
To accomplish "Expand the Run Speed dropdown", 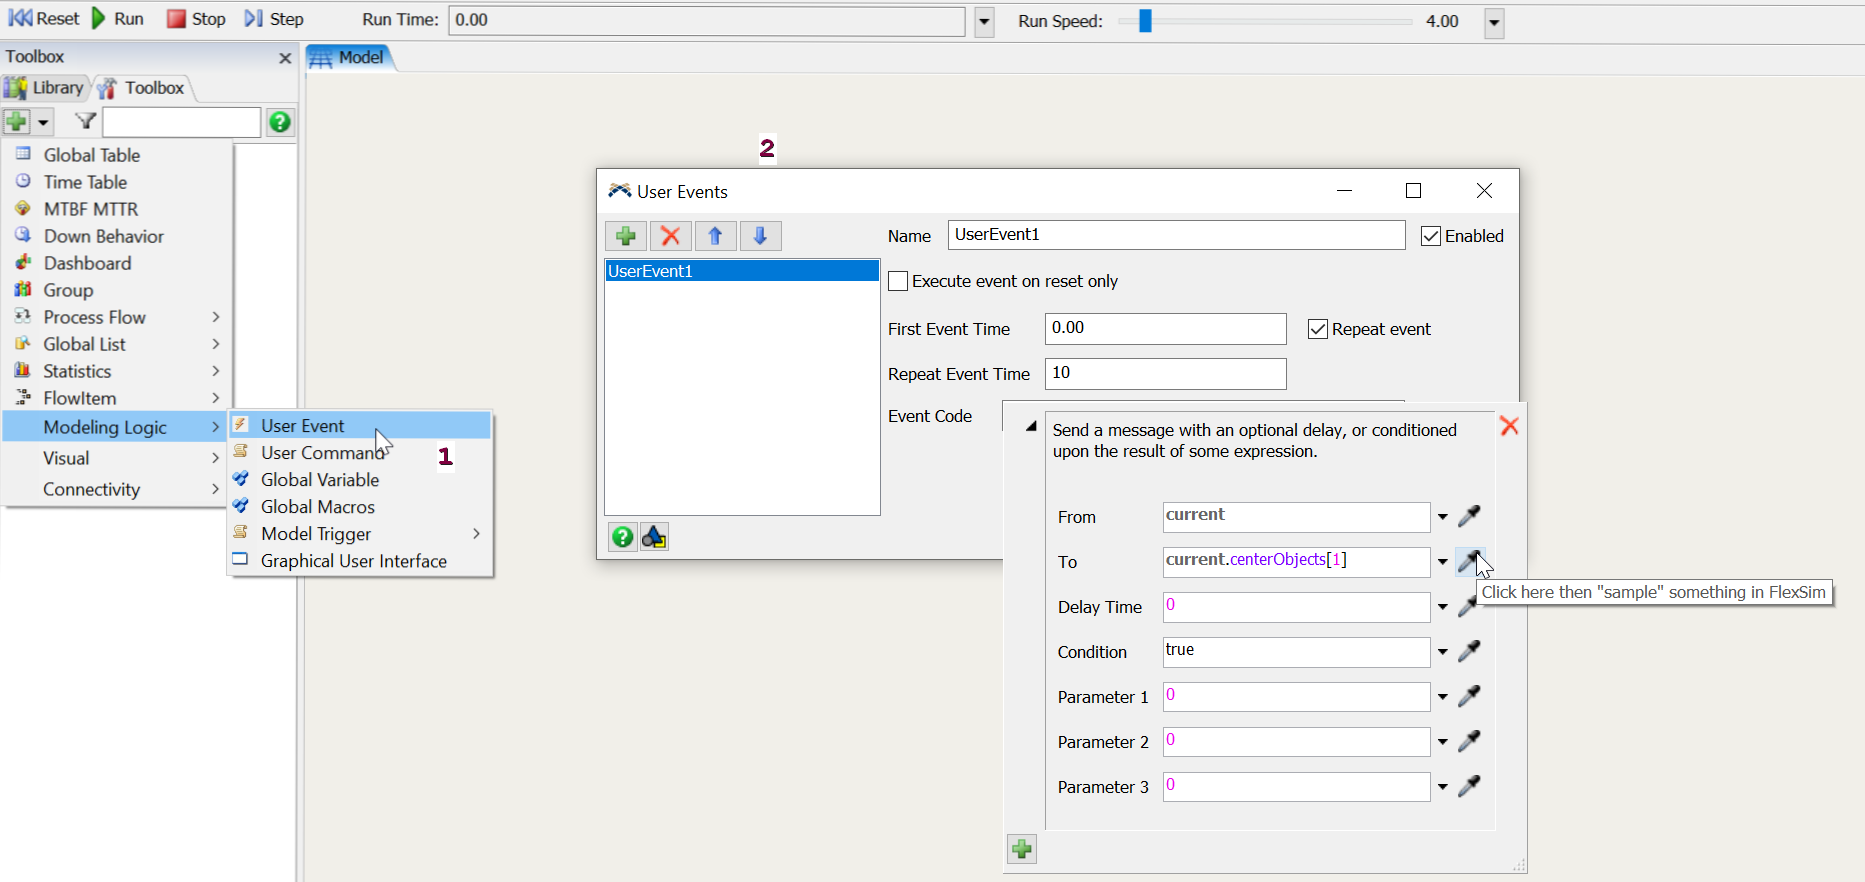I will pos(1494,22).
